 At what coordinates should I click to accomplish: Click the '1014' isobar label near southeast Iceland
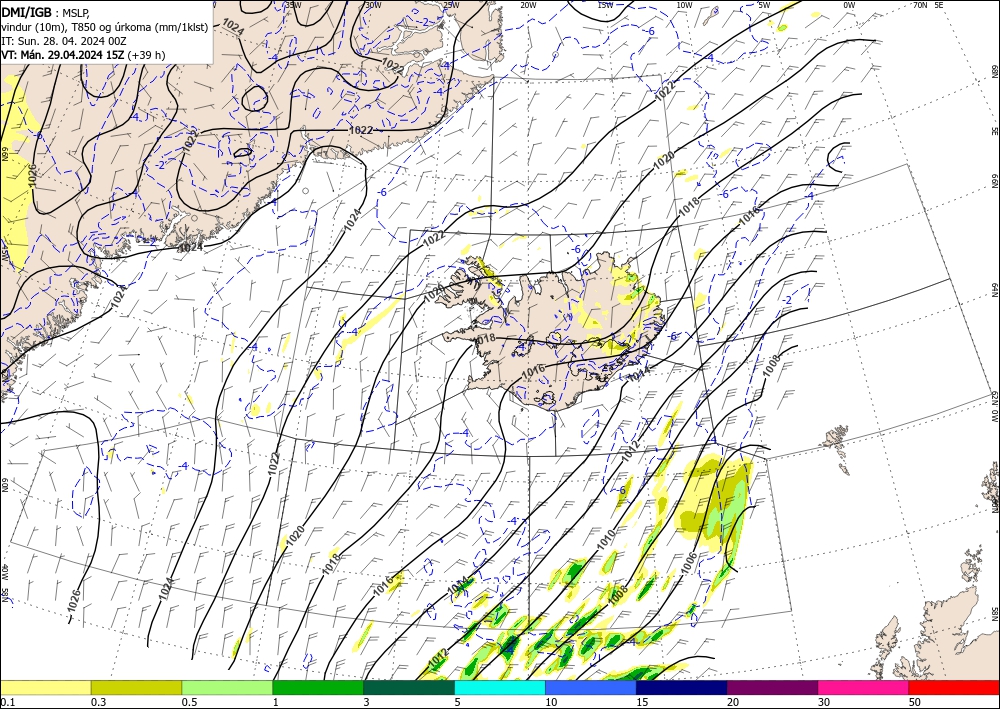coord(639,373)
